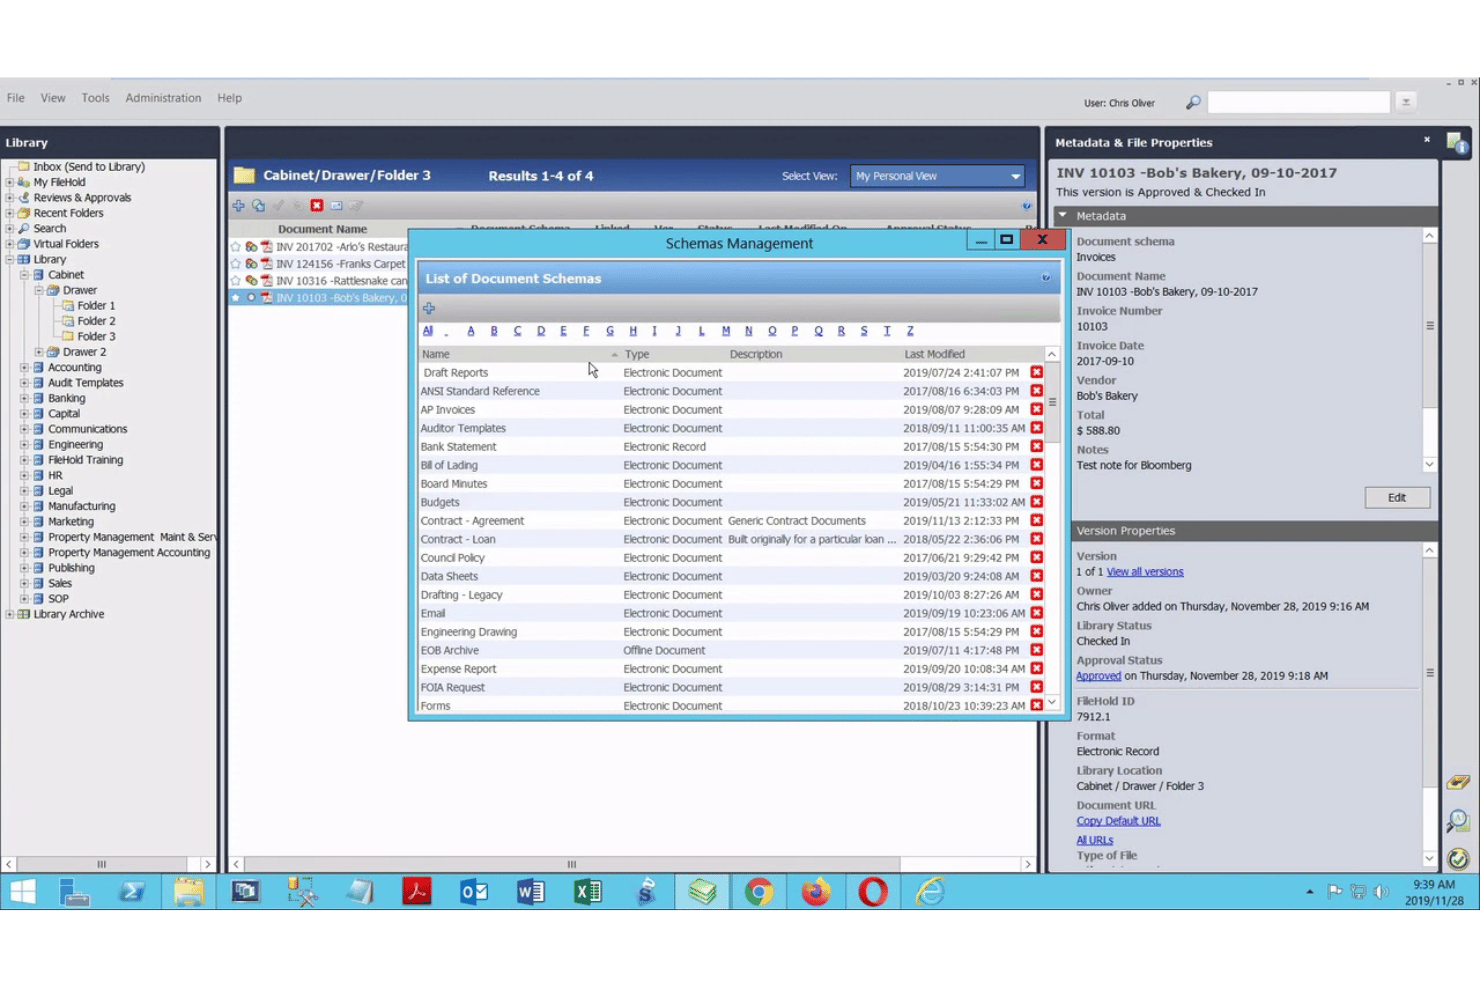Viewport: 1480px width, 987px height.
Task: Delete the Council Policy schema
Action: click(x=1037, y=557)
